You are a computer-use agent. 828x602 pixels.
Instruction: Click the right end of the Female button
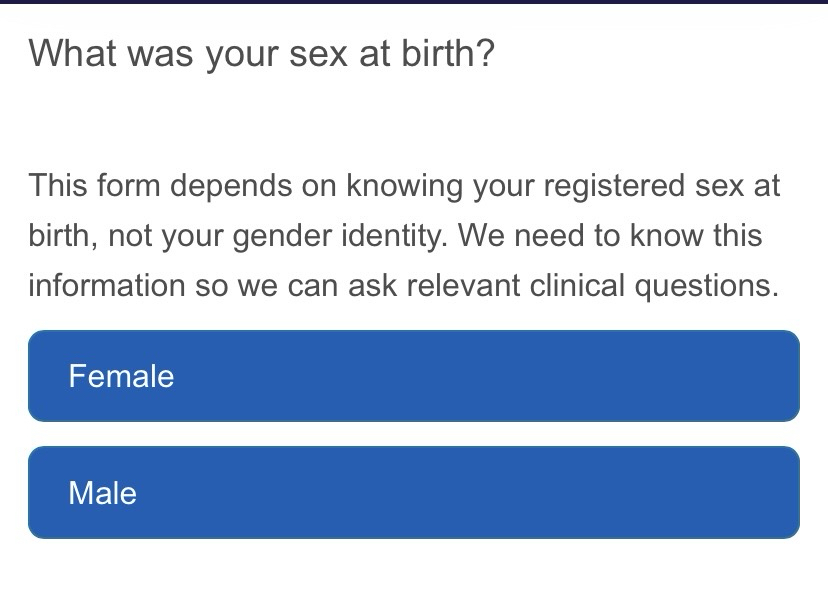pyautogui.click(x=770, y=376)
